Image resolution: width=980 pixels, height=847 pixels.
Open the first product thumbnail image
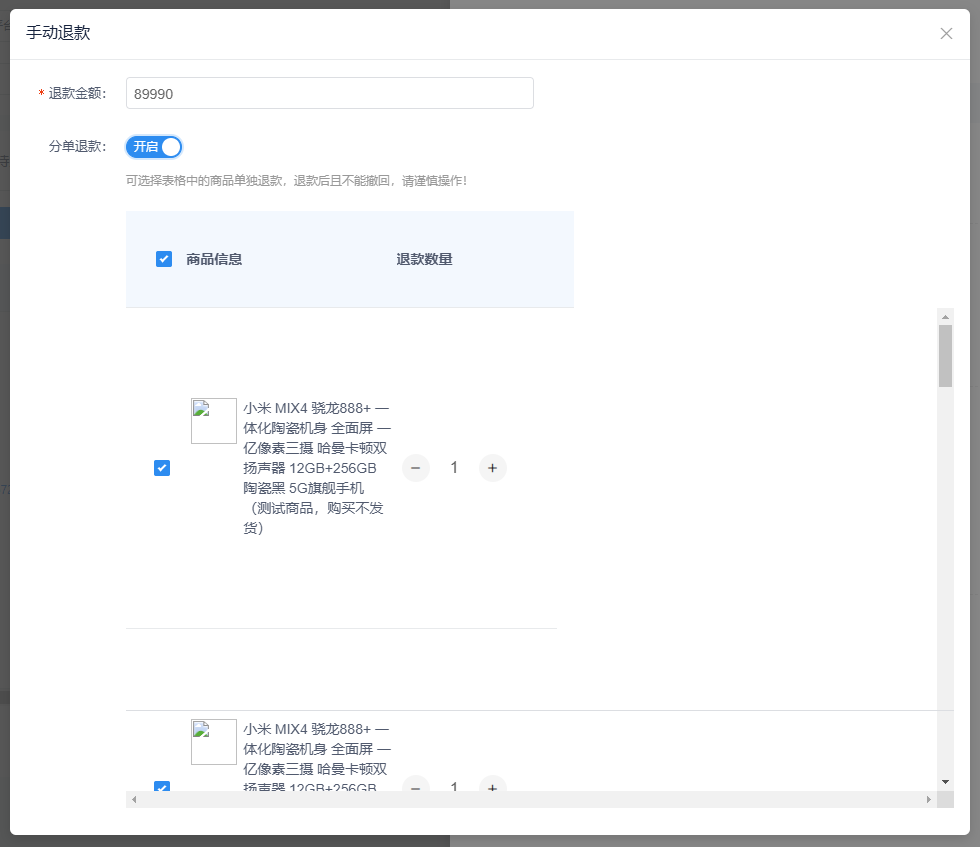[214, 421]
